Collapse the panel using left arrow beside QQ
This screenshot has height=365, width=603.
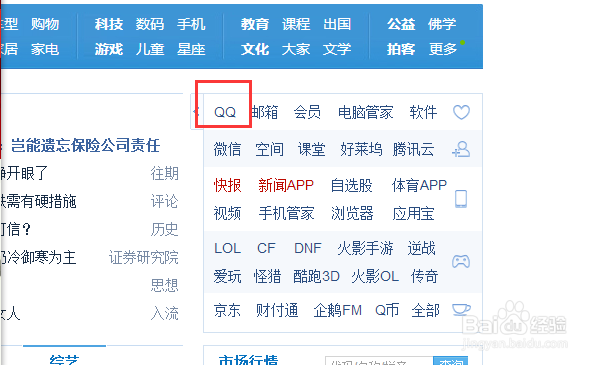(x=197, y=112)
